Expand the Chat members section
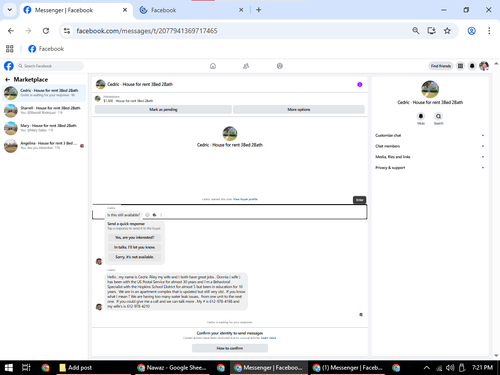 tap(430, 146)
